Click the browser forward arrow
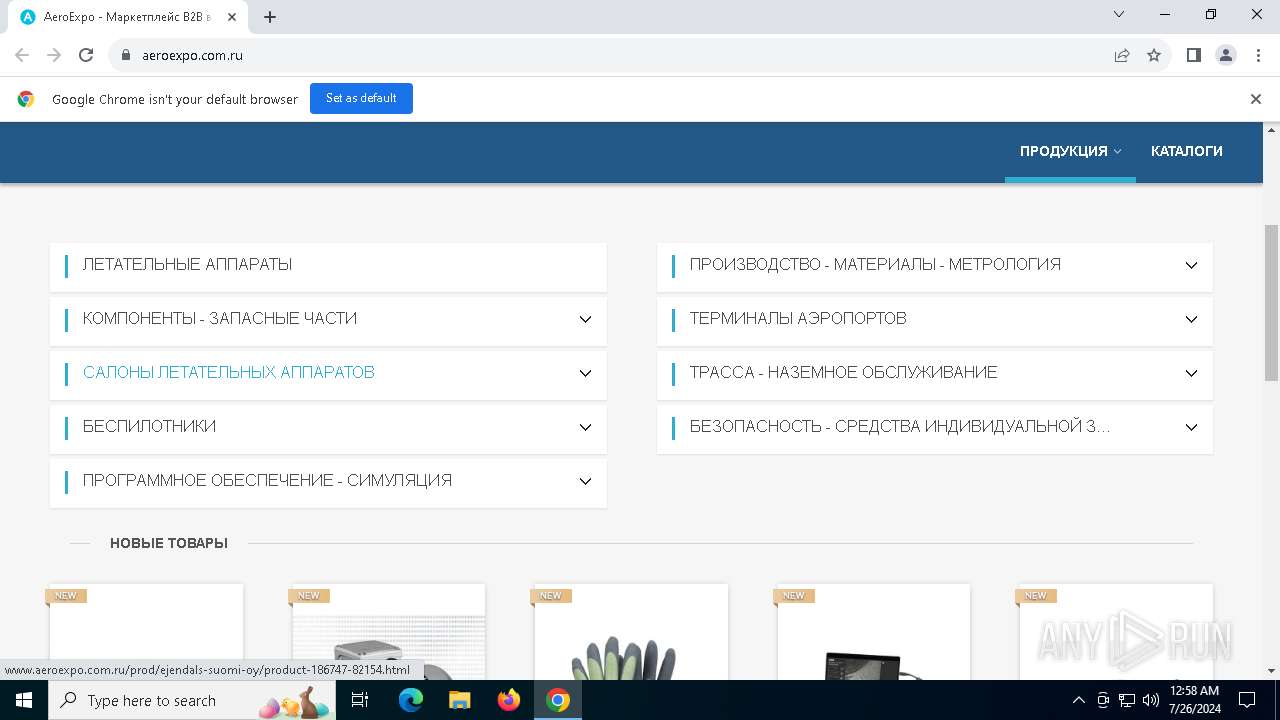 click(54, 55)
